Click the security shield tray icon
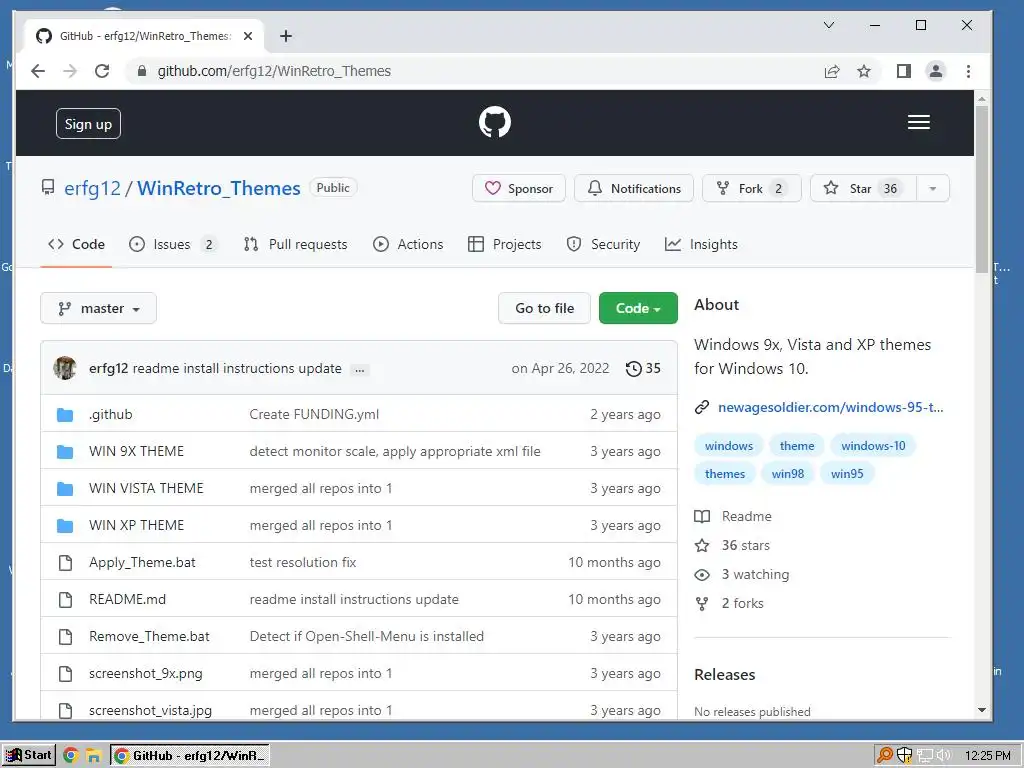 904,756
